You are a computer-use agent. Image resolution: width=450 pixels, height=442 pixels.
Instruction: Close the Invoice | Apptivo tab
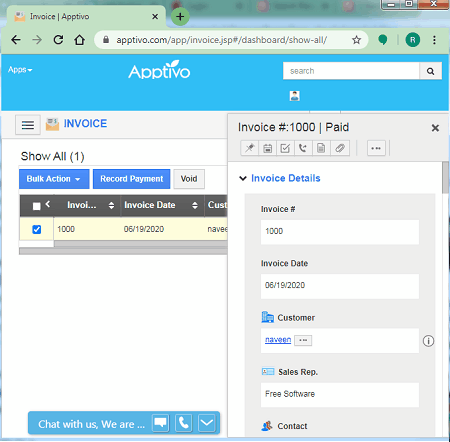[155, 16]
